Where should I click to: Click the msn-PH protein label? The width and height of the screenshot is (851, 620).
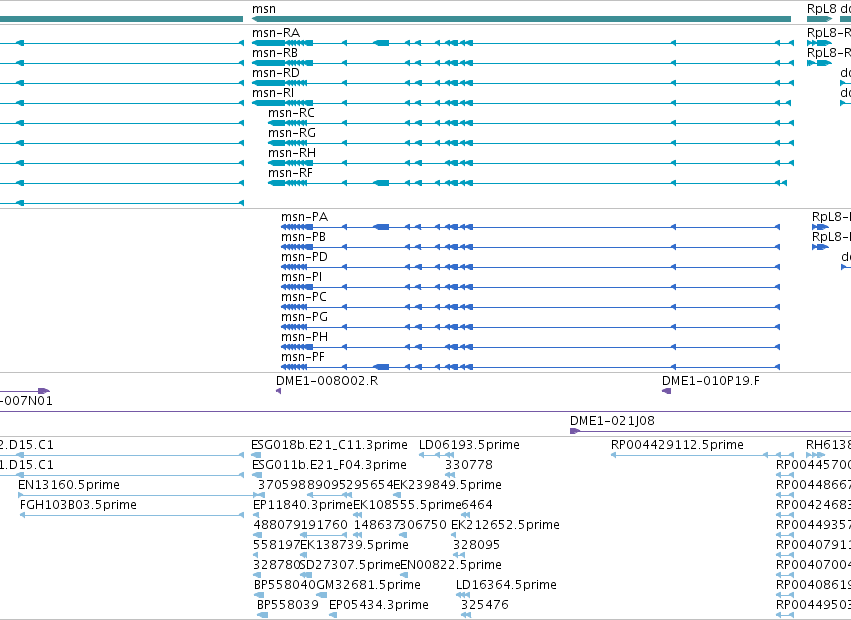304,338
